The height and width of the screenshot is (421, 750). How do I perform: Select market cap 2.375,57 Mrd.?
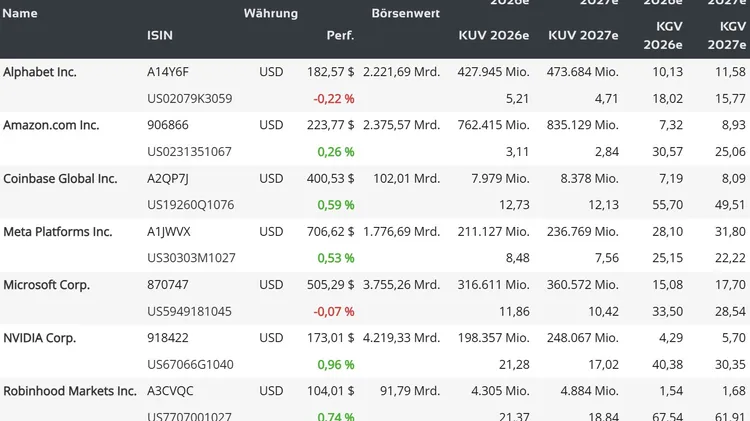401,125
